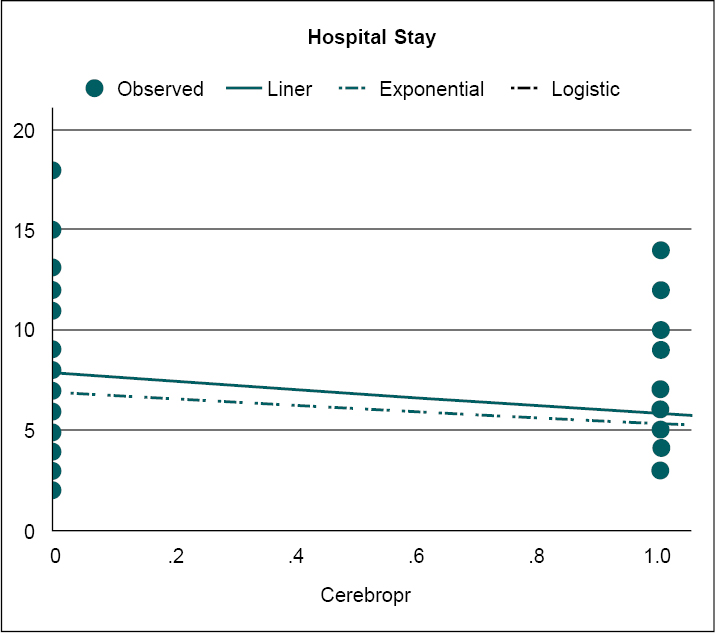Click the topmost observed point near 18
715x633 pixels.
point(53,170)
